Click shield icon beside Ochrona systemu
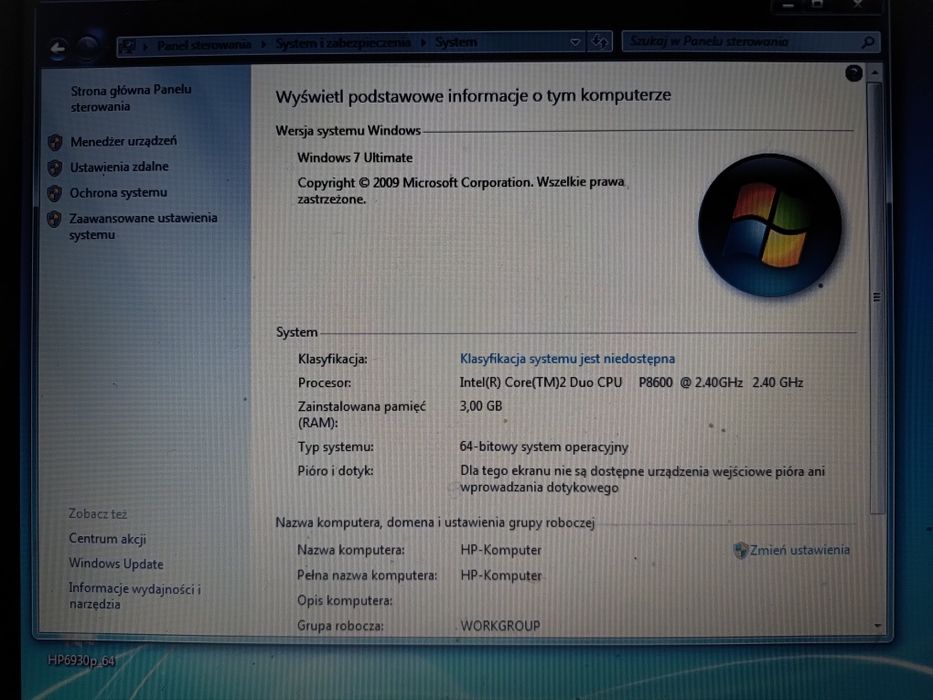This screenshot has height=700, width=933. point(55,193)
